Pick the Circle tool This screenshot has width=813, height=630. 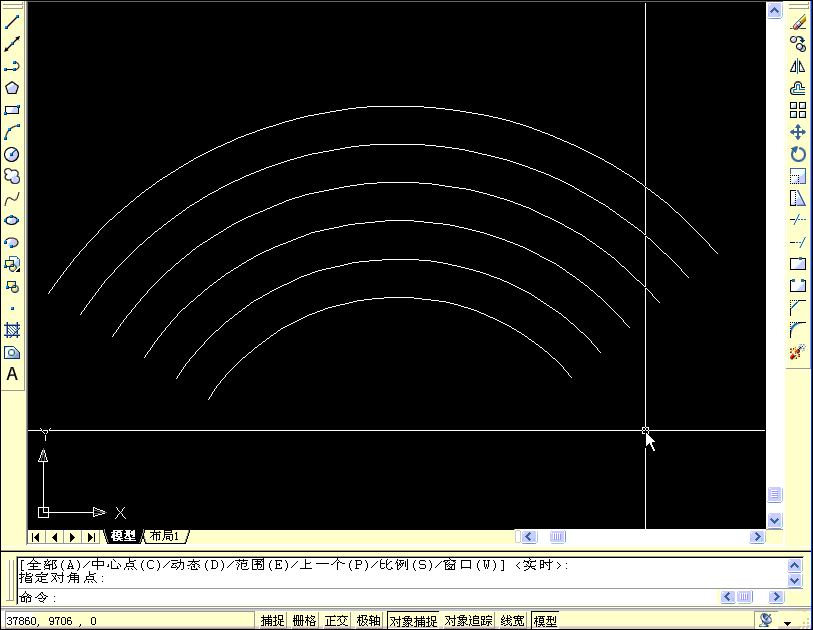click(x=11, y=155)
